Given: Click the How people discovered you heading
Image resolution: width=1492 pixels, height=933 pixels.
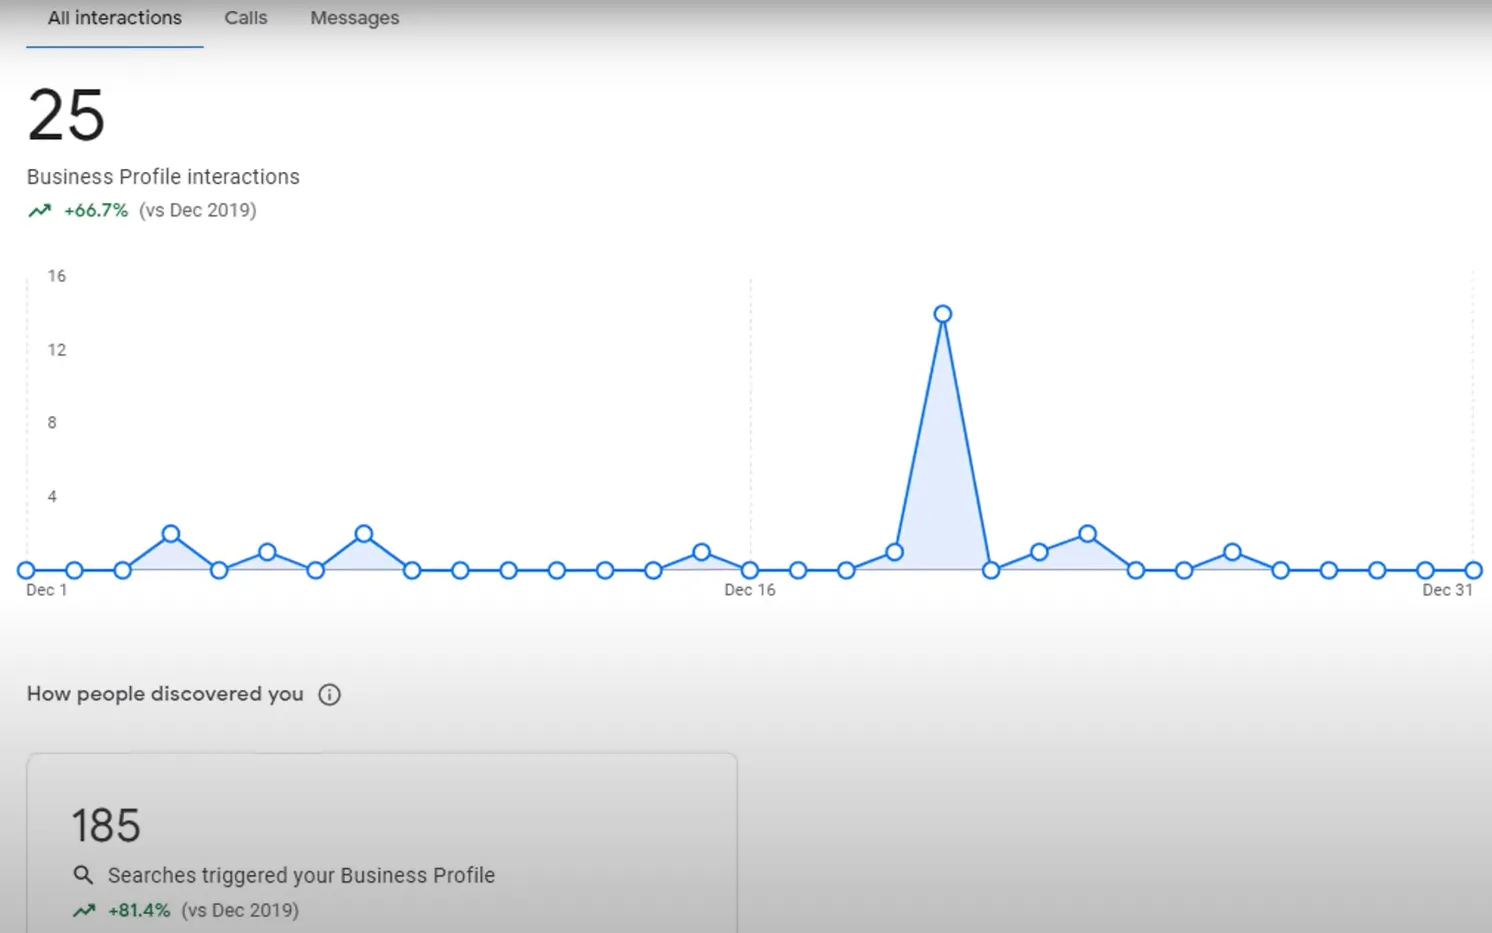Looking at the screenshot, I should coord(165,694).
